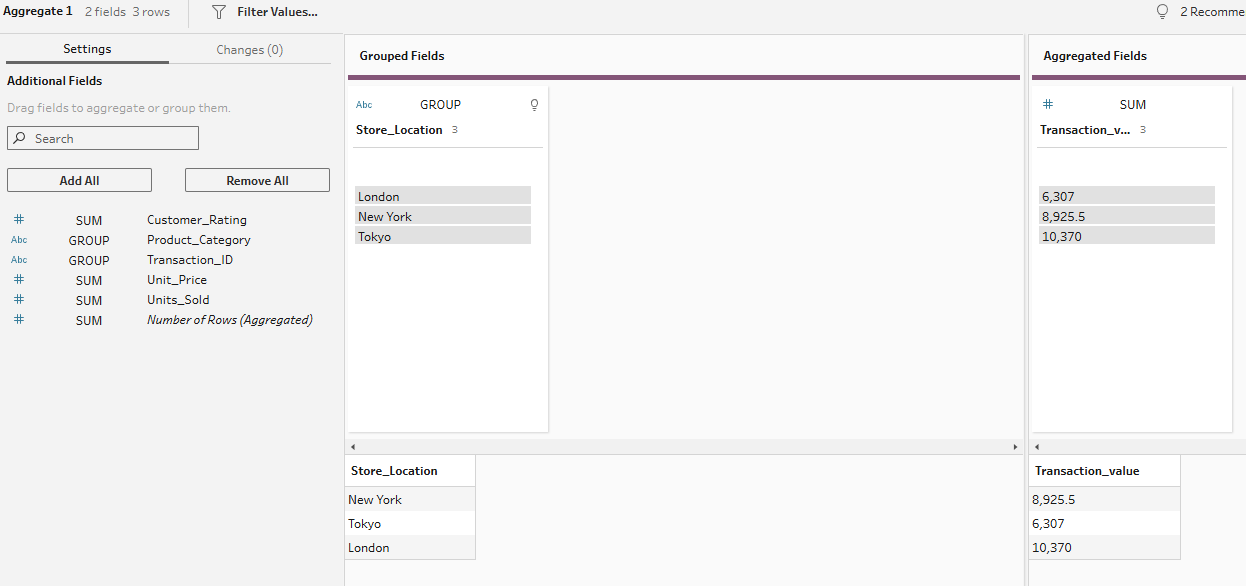Image resolution: width=1246 pixels, height=586 pixels.
Task: Click the Transaction_value column header in data grid
Action: pyautogui.click(x=1087, y=471)
